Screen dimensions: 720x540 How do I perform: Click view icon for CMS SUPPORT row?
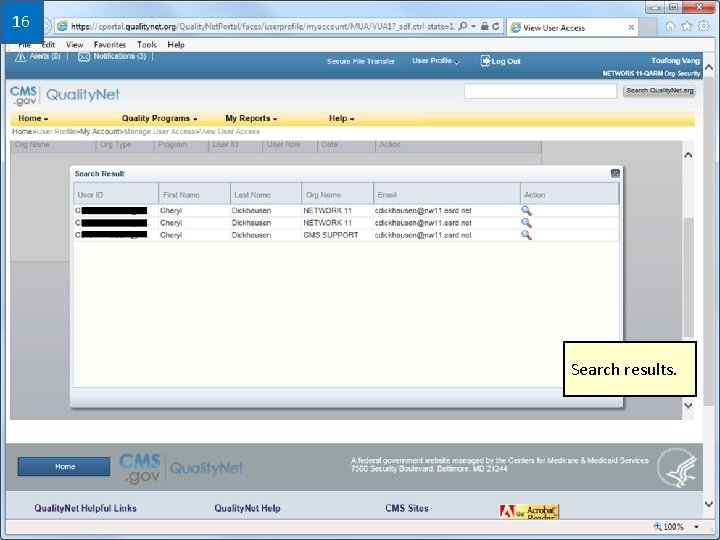click(x=526, y=235)
